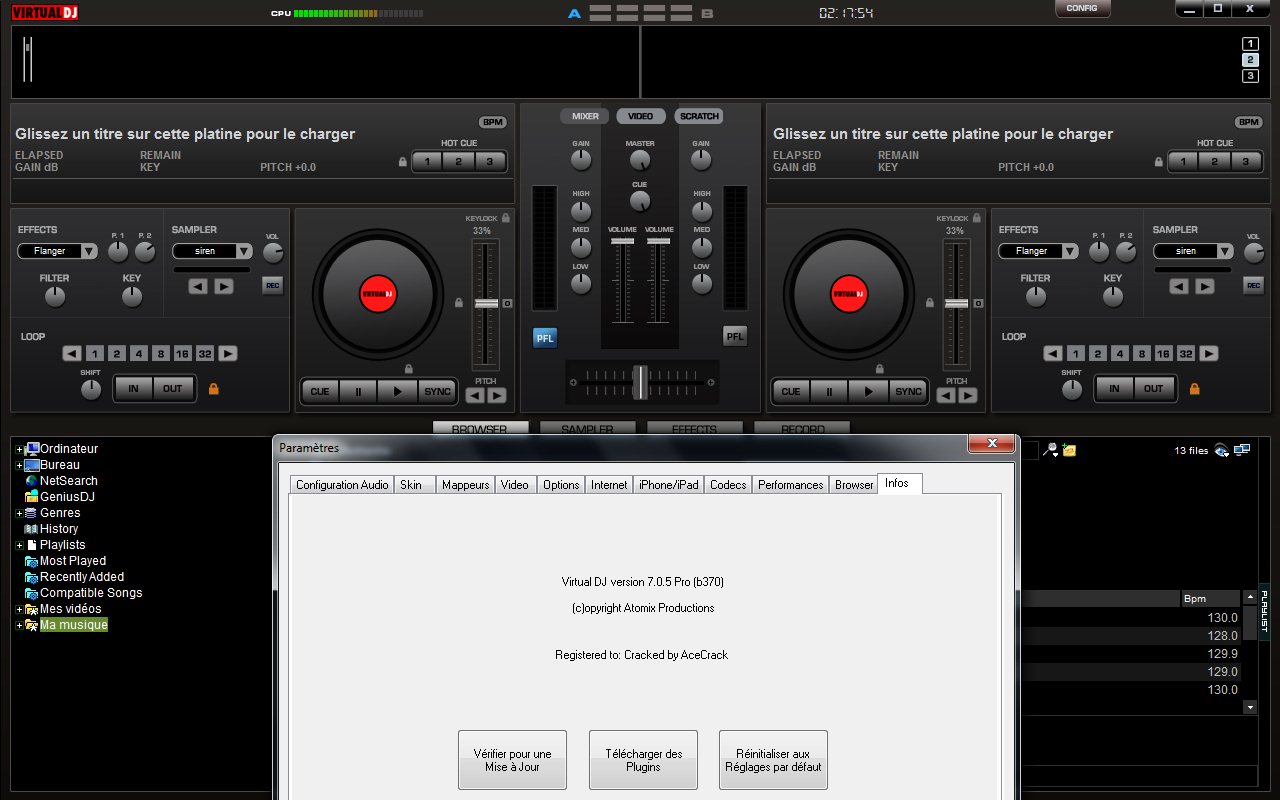Go to previous sample on left sampler
The image size is (1280, 800).
[198, 286]
